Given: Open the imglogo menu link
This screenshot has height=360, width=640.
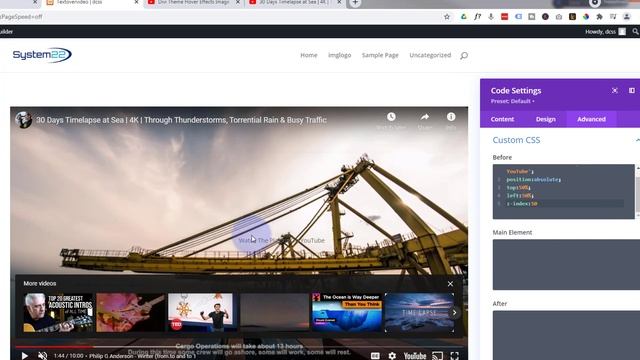Looking at the screenshot, I should pyautogui.click(x=340, y=55).
